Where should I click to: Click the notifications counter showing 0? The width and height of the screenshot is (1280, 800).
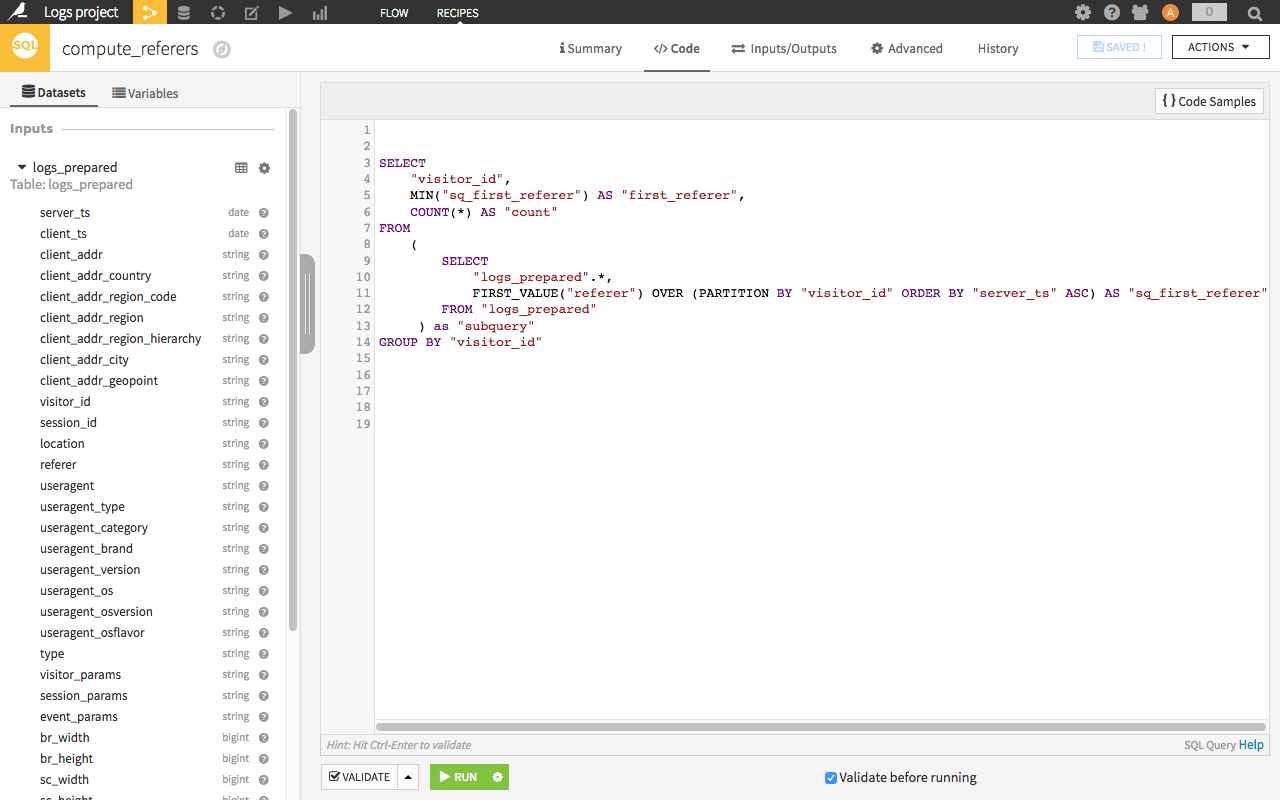click(1208, 12)
